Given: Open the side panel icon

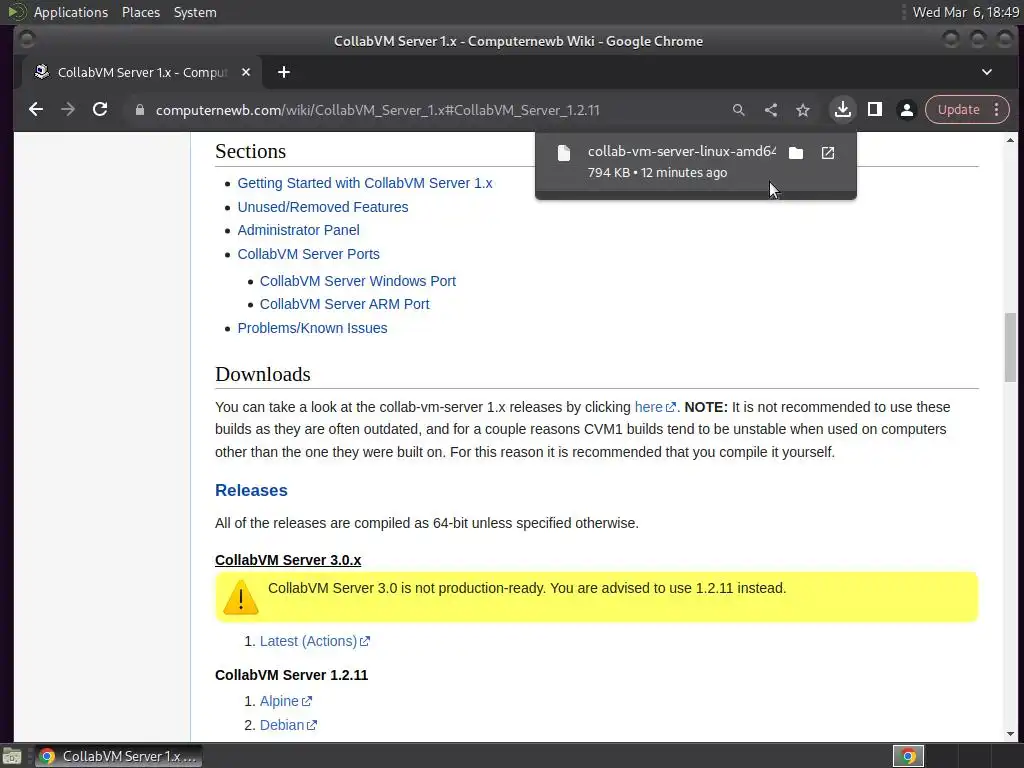Looking at the screenshot, I should 874,110.
